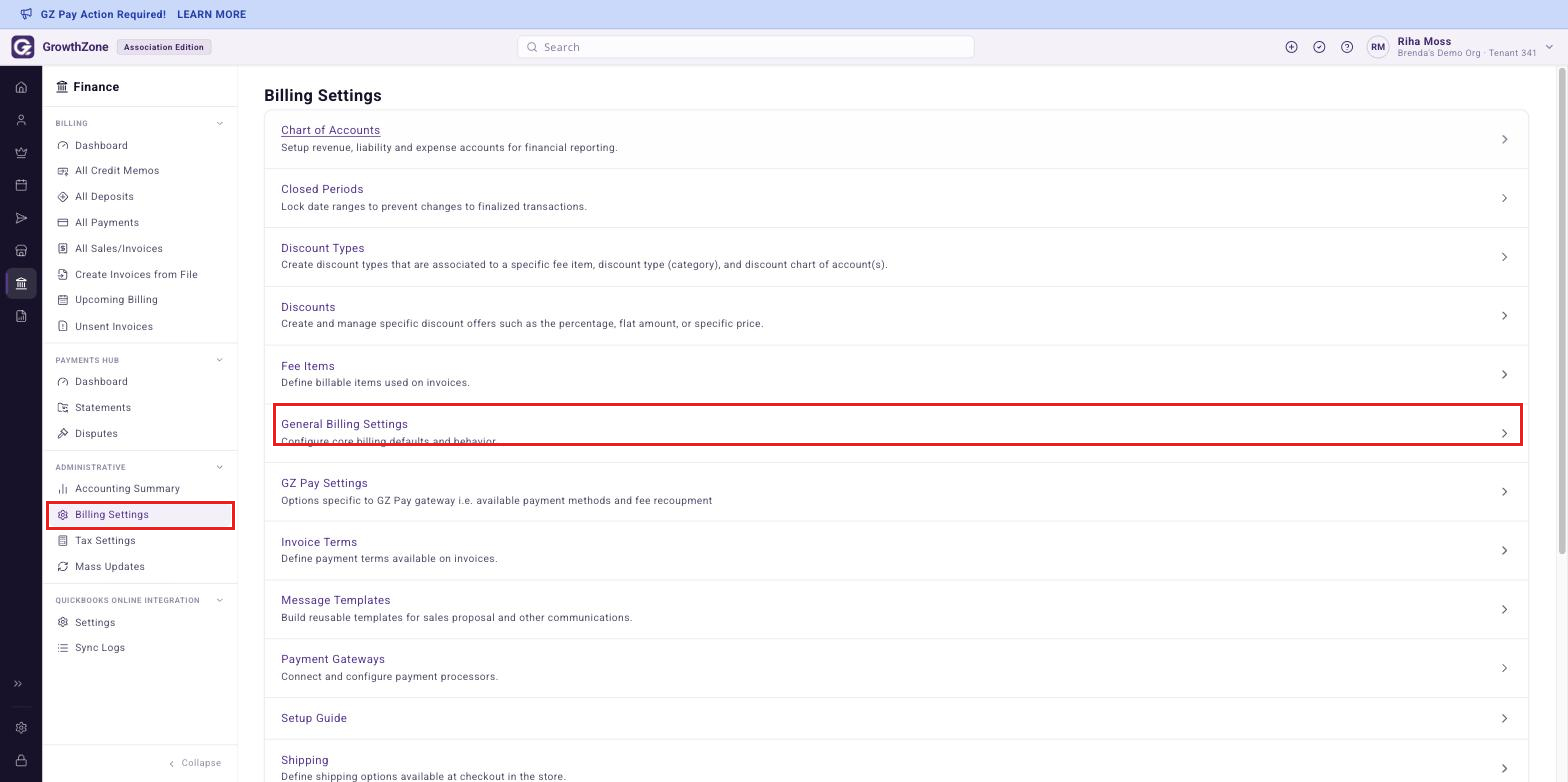The image size is (1568, 782).
Task: Open the Membership crown icon in left rail
Action: tap(21, 153)
